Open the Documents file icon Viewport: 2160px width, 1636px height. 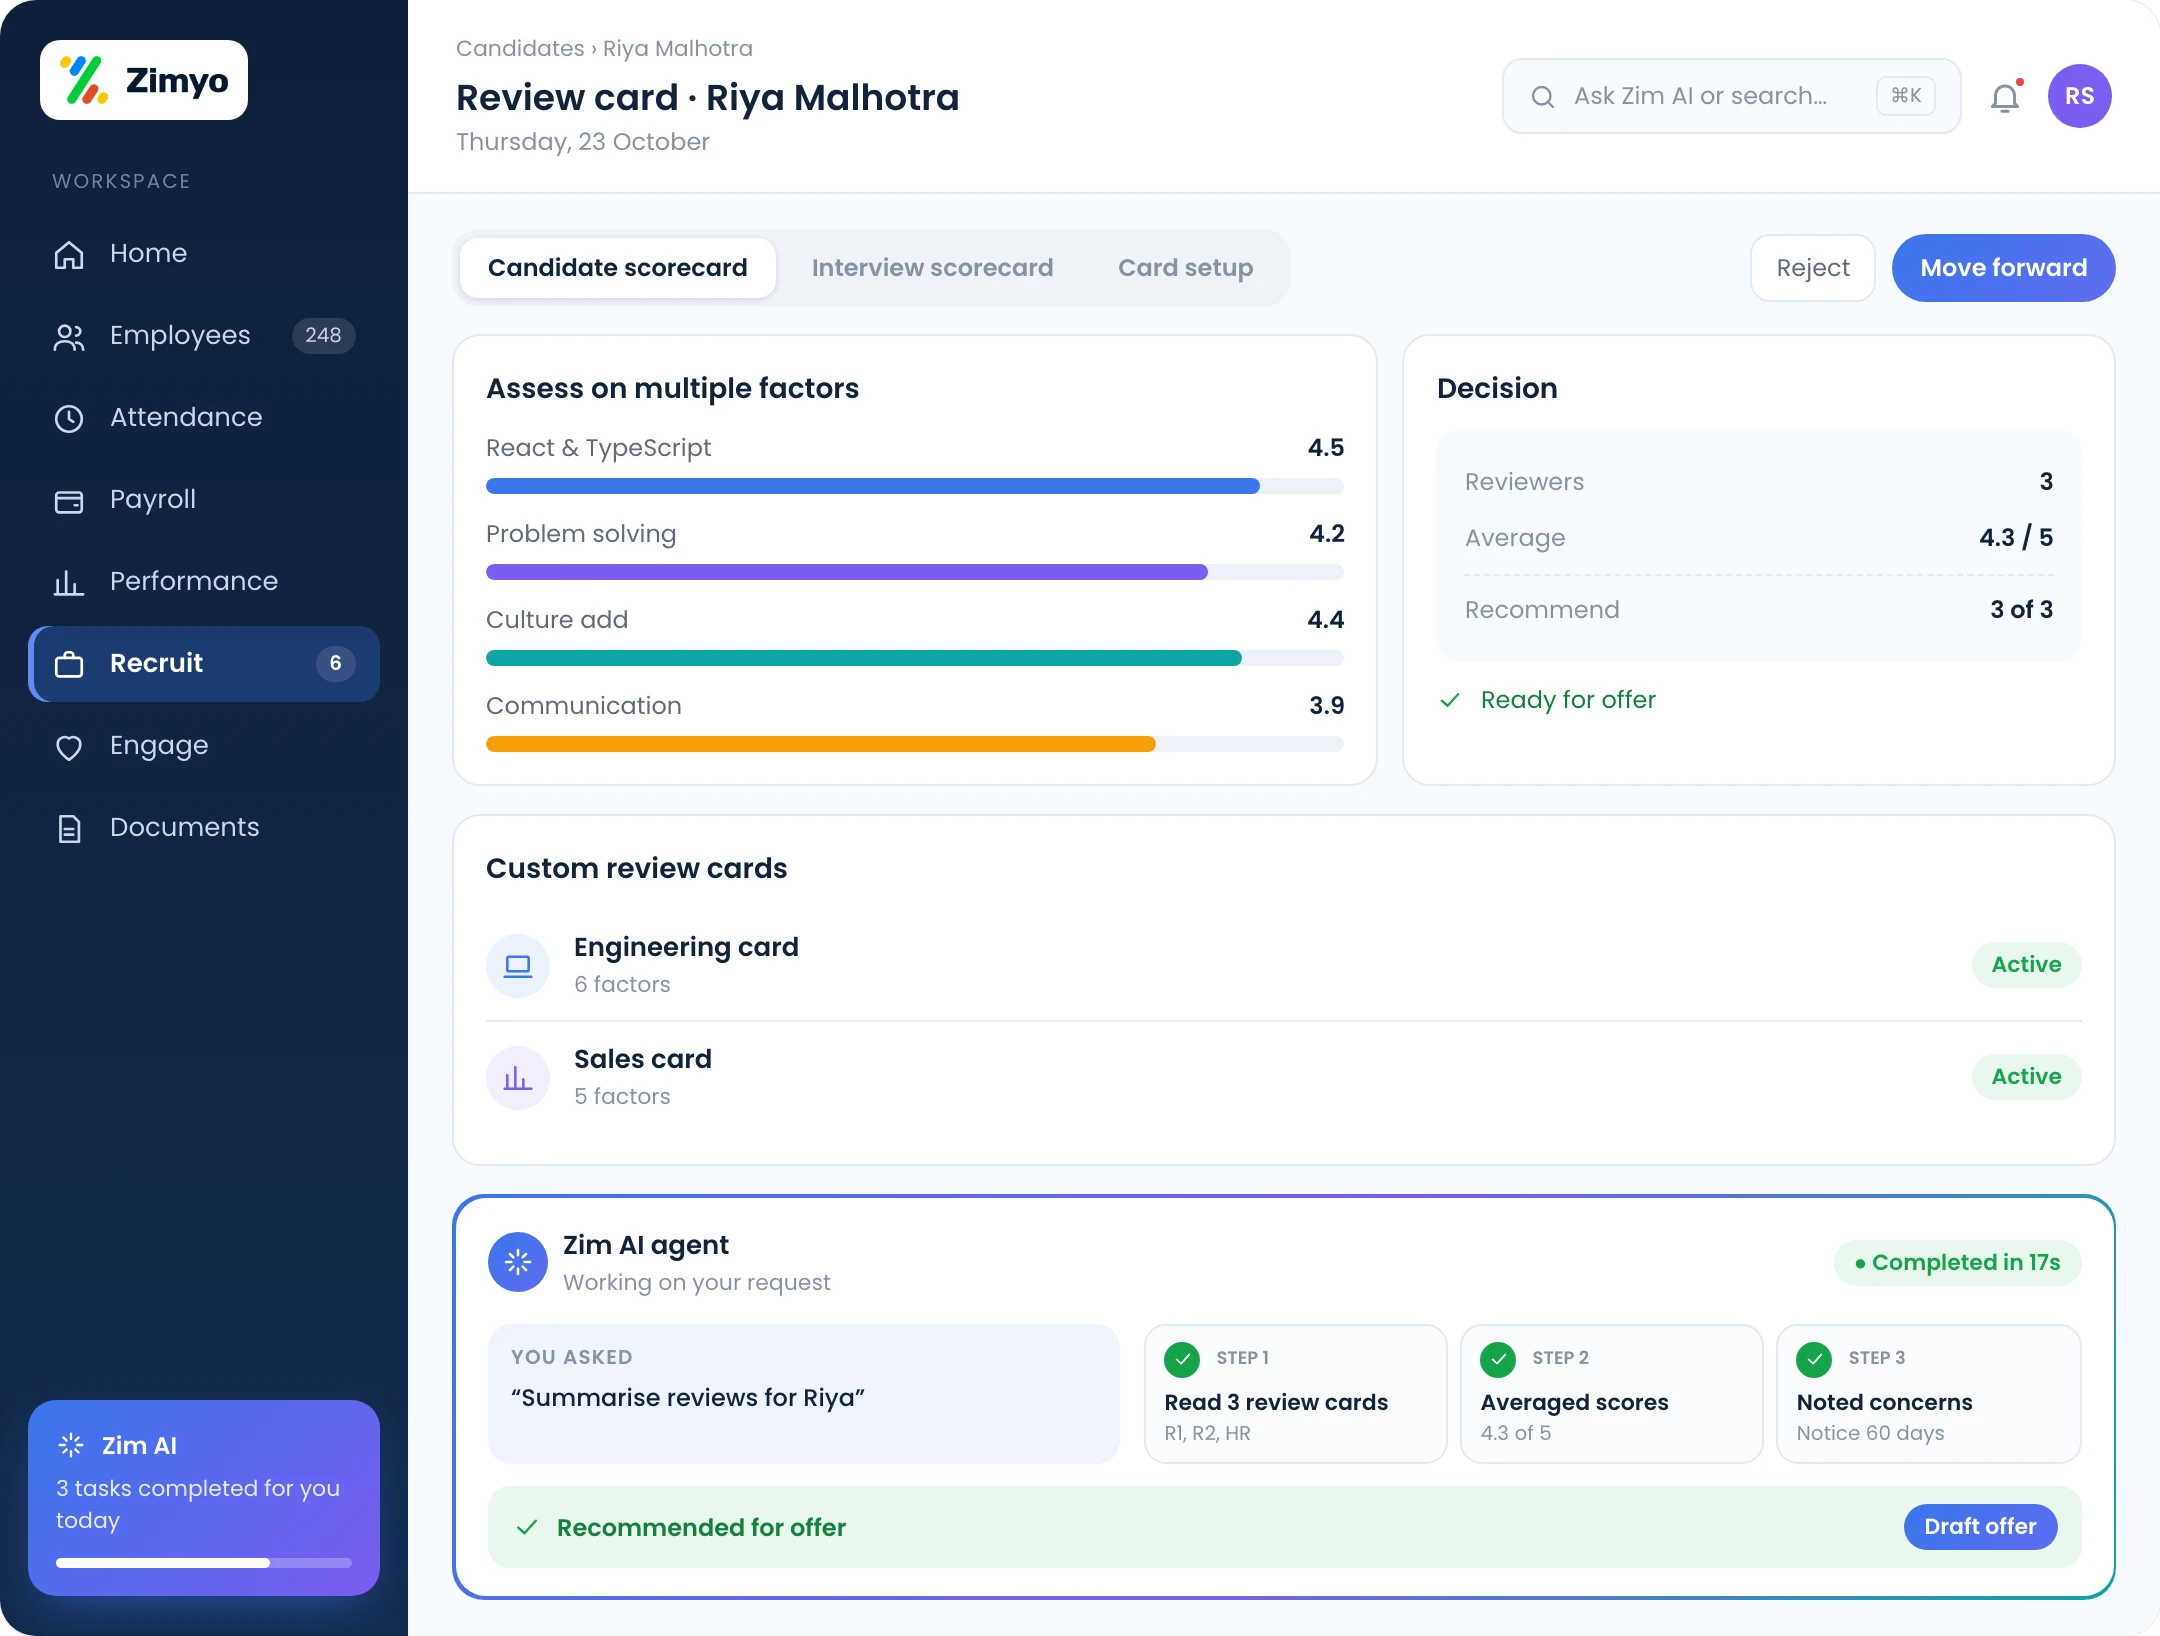[69, 828]
